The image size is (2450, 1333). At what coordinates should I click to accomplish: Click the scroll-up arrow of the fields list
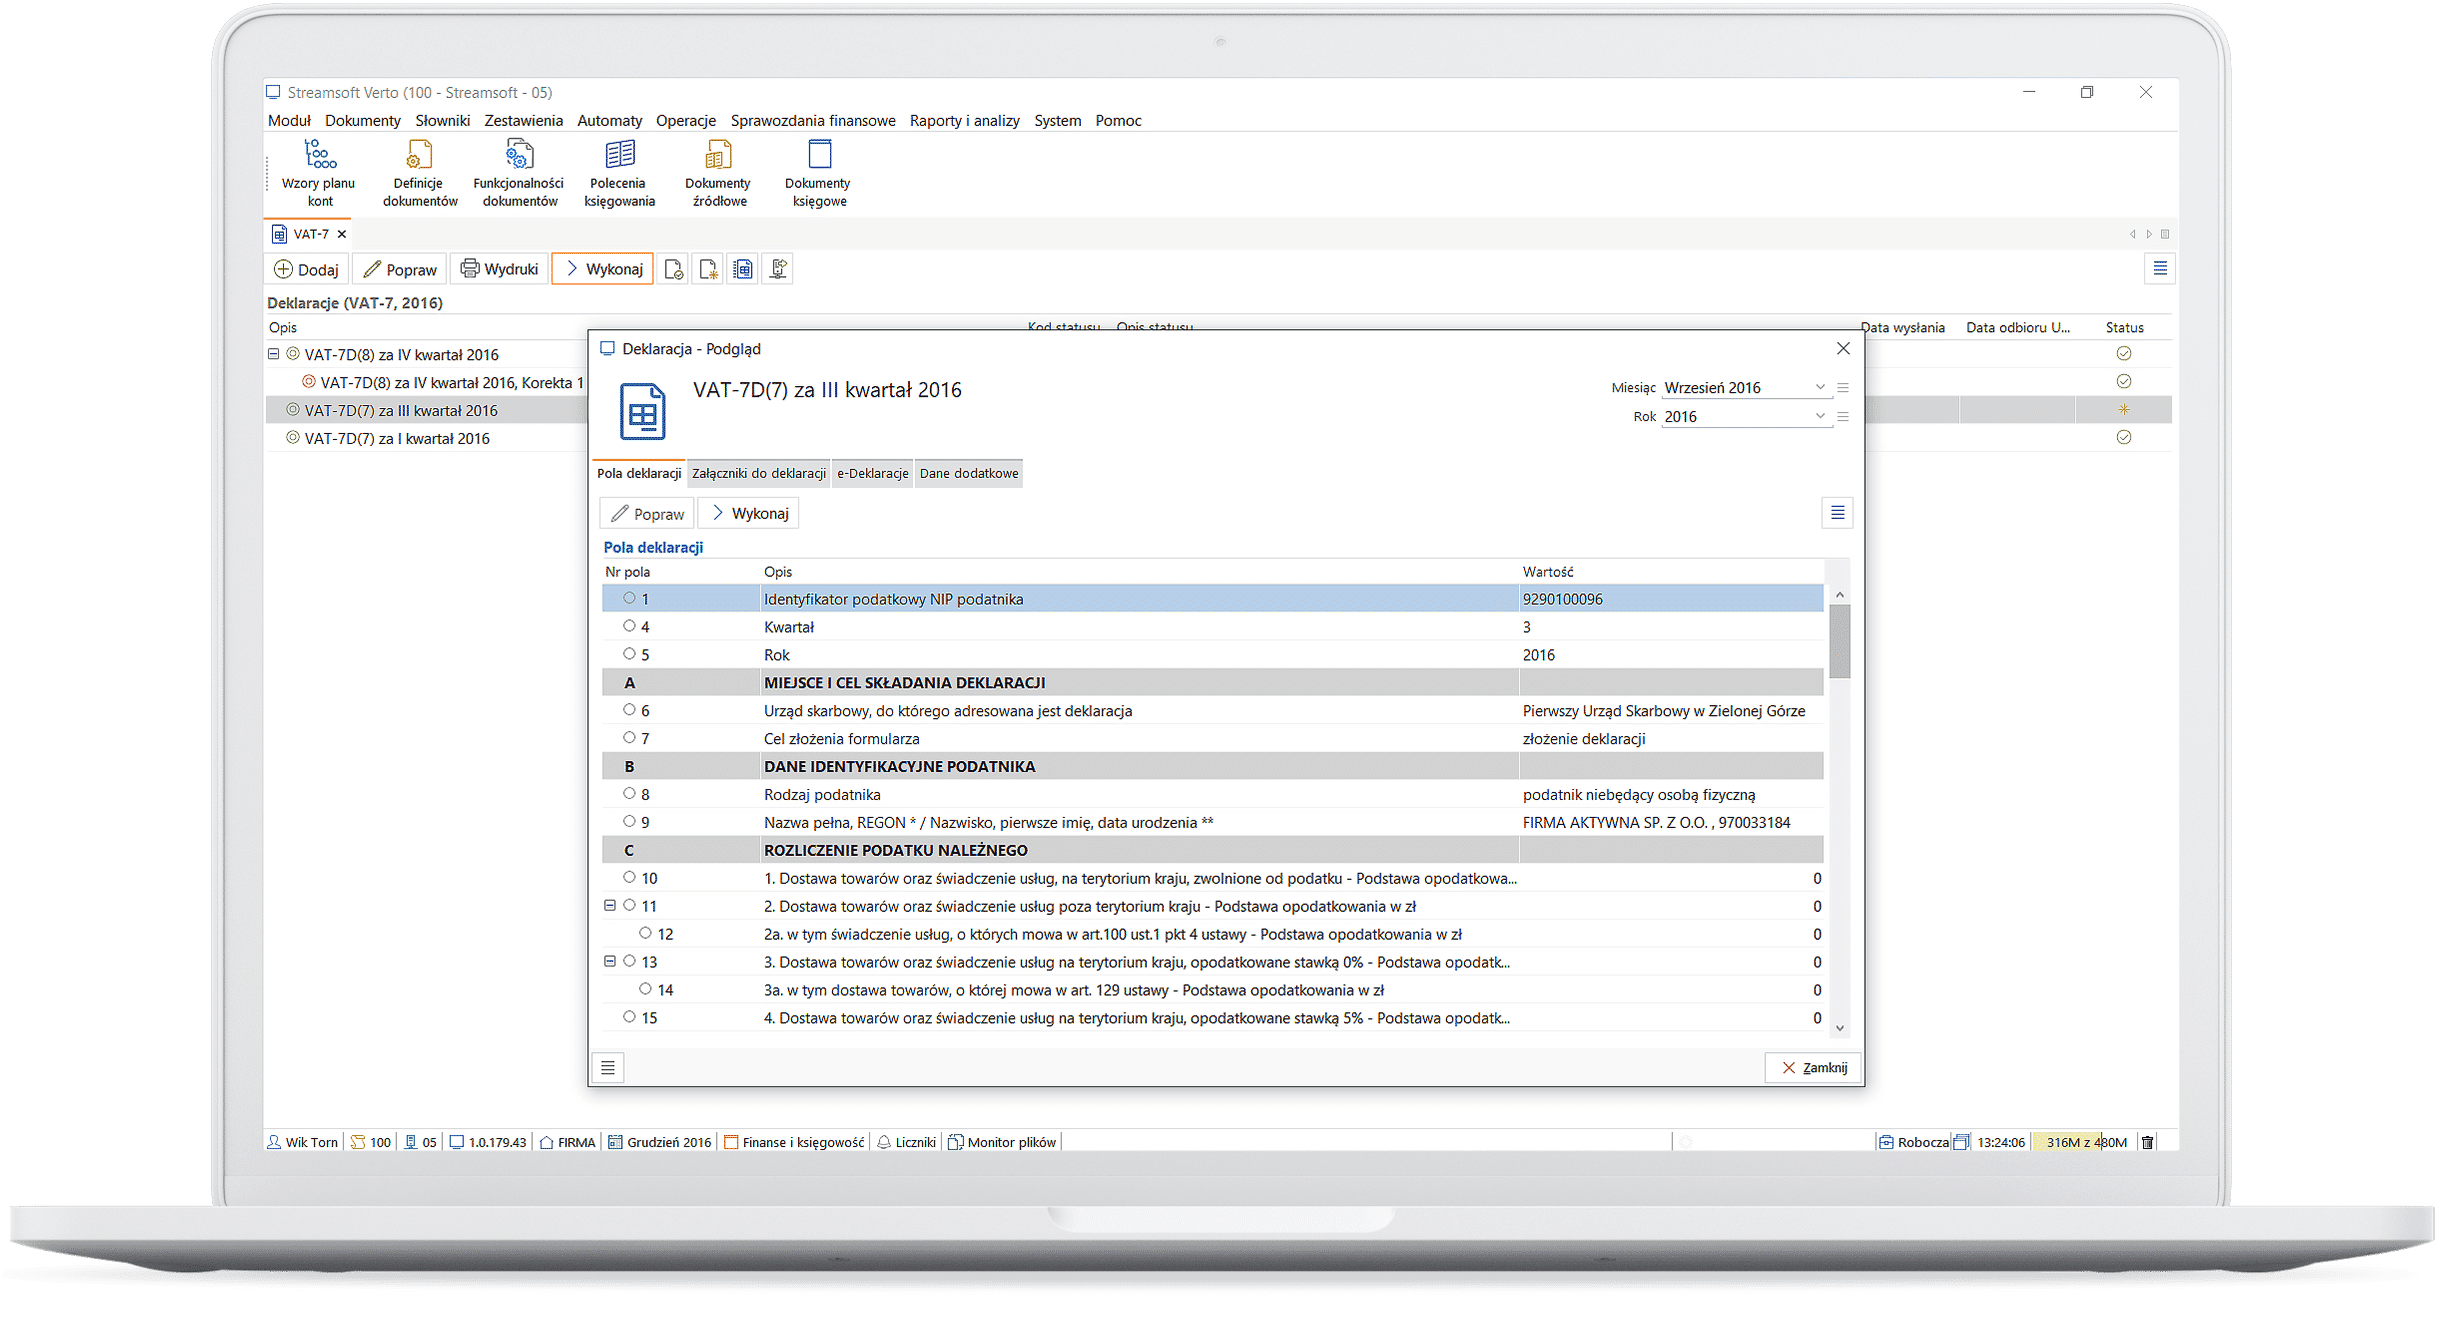tap(1840, 595)
